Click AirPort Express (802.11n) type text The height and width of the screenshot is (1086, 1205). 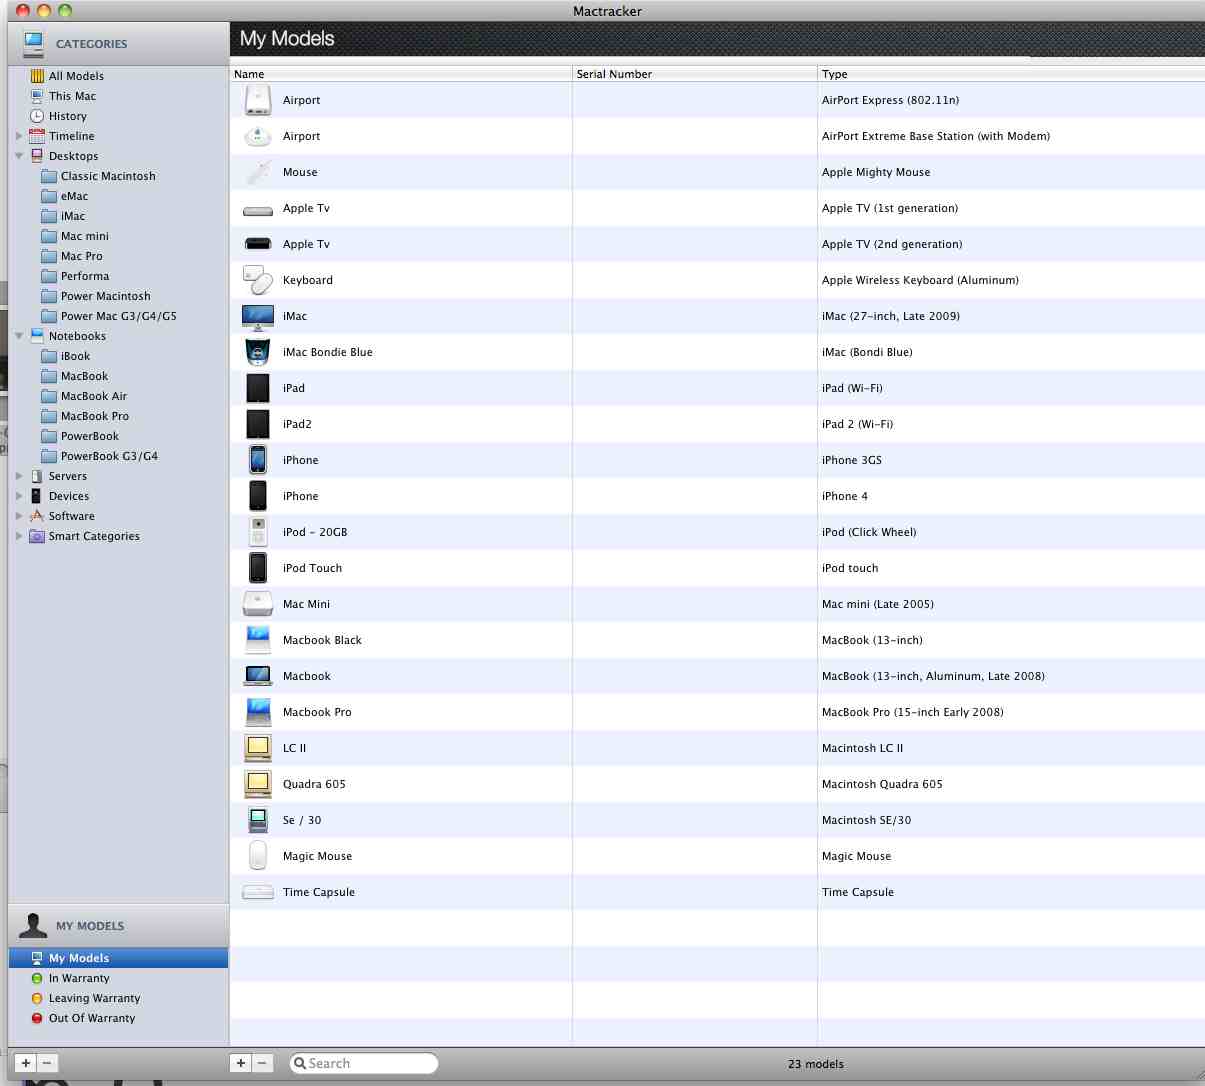coord(890,100)
